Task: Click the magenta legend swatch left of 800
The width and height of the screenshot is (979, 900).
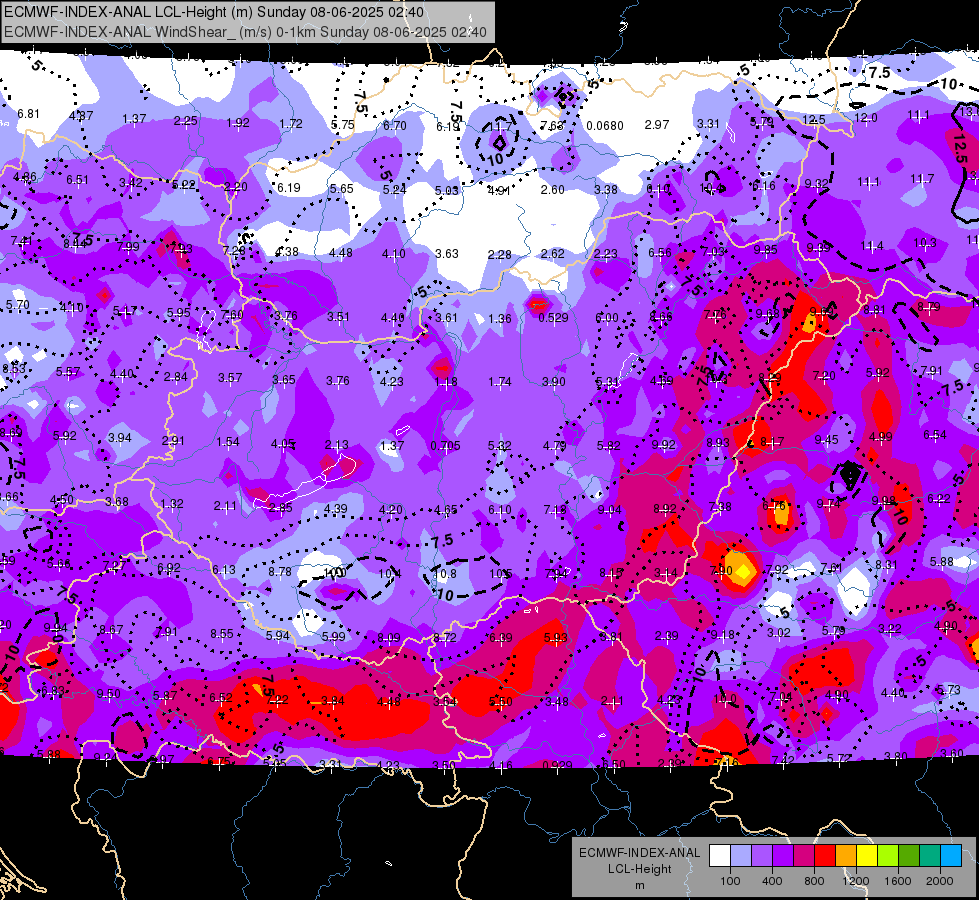Action: pos(804,856)
